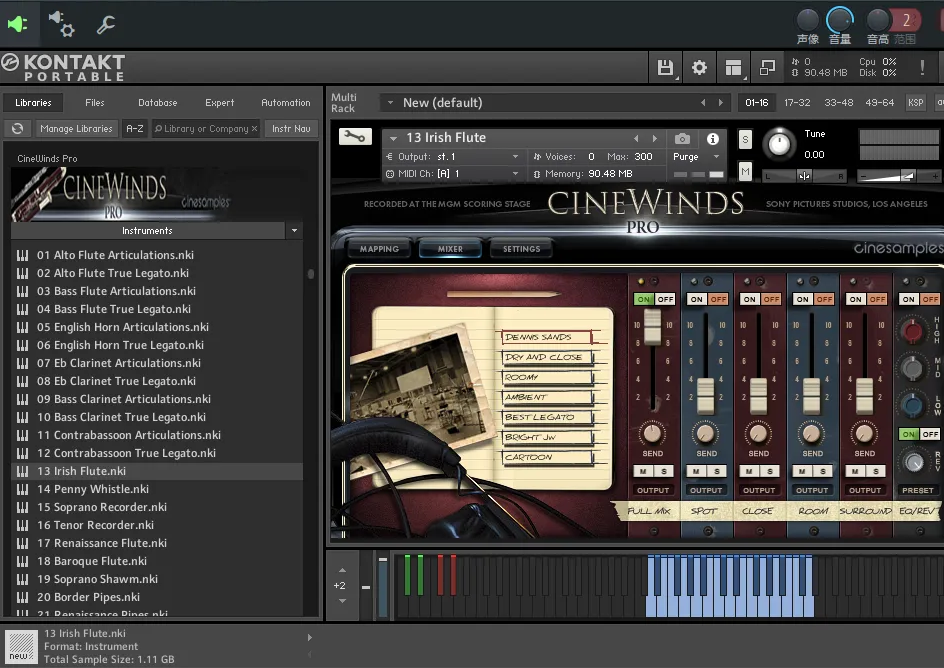Solo the Spot channel strip

point(716,471)
